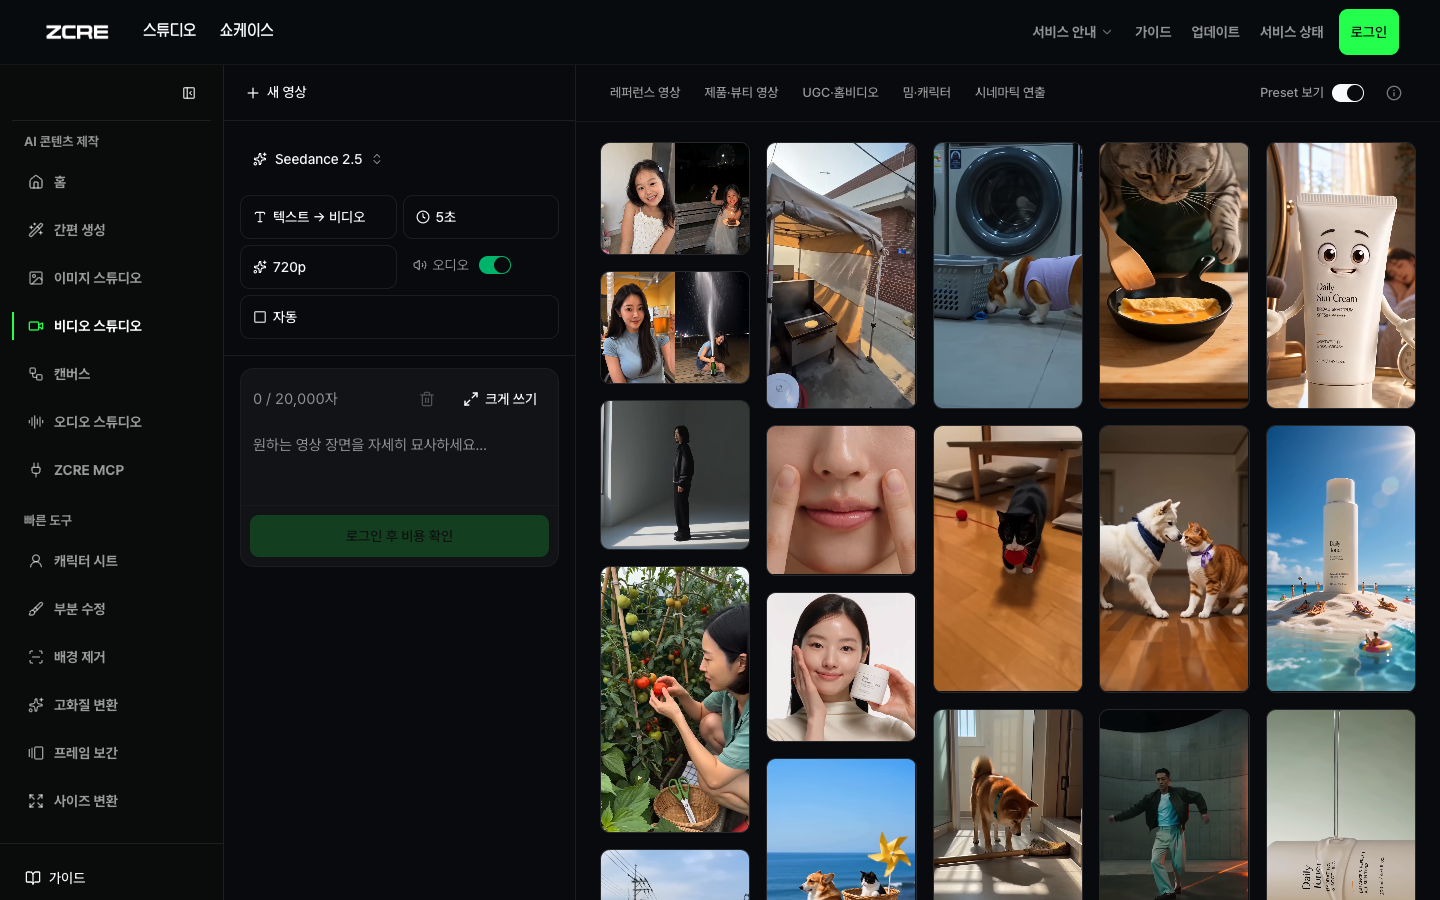
Task: Click the home icon in the sidebar
Action: coord(36,182)
